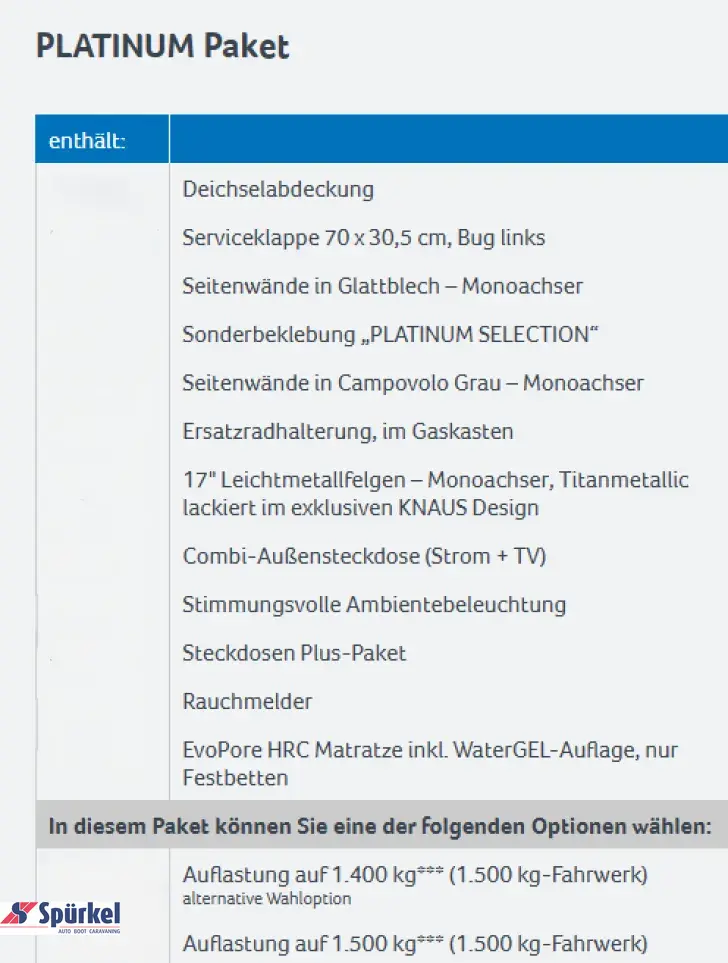The image size is (728, 963).
Task: Click the options selection header bar
Action: [x=382, y=825]
